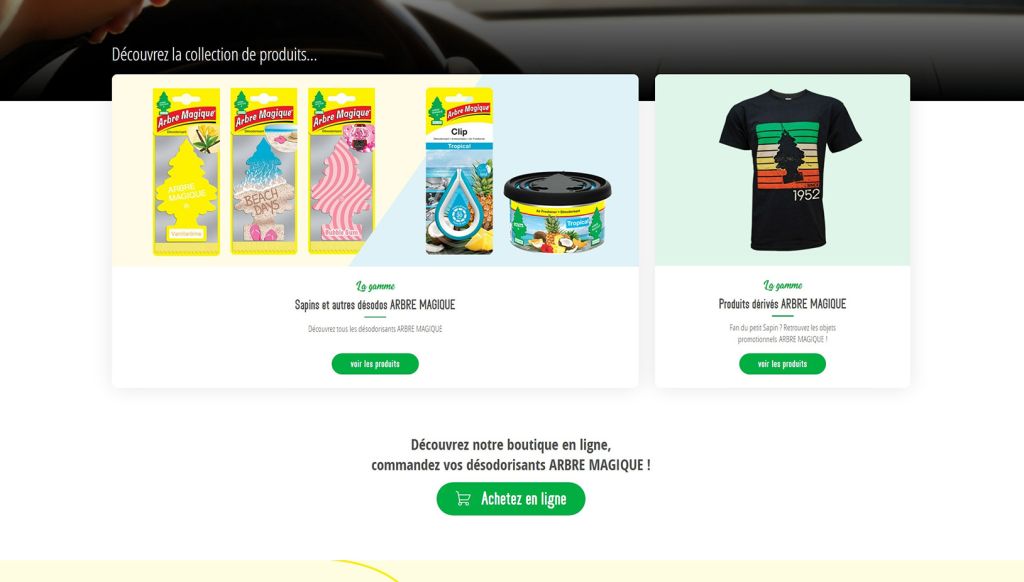Click Découvrez tous les désodorisants description text
This screenshot has height=582, width=1024.
375,329
